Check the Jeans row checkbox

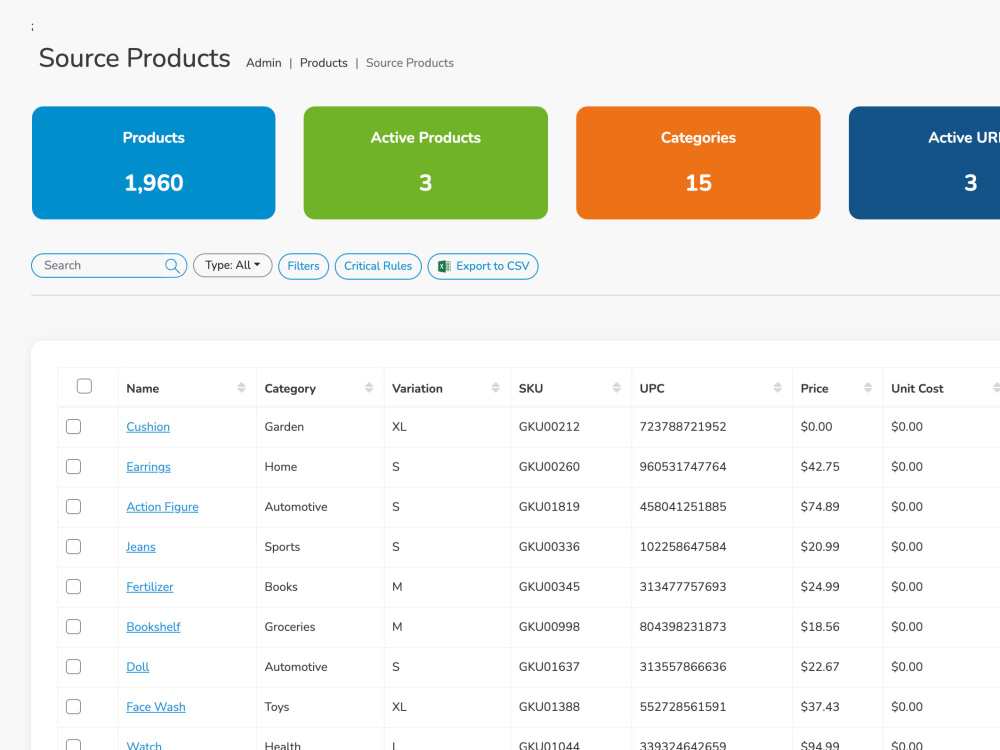[x=73, y=547]
